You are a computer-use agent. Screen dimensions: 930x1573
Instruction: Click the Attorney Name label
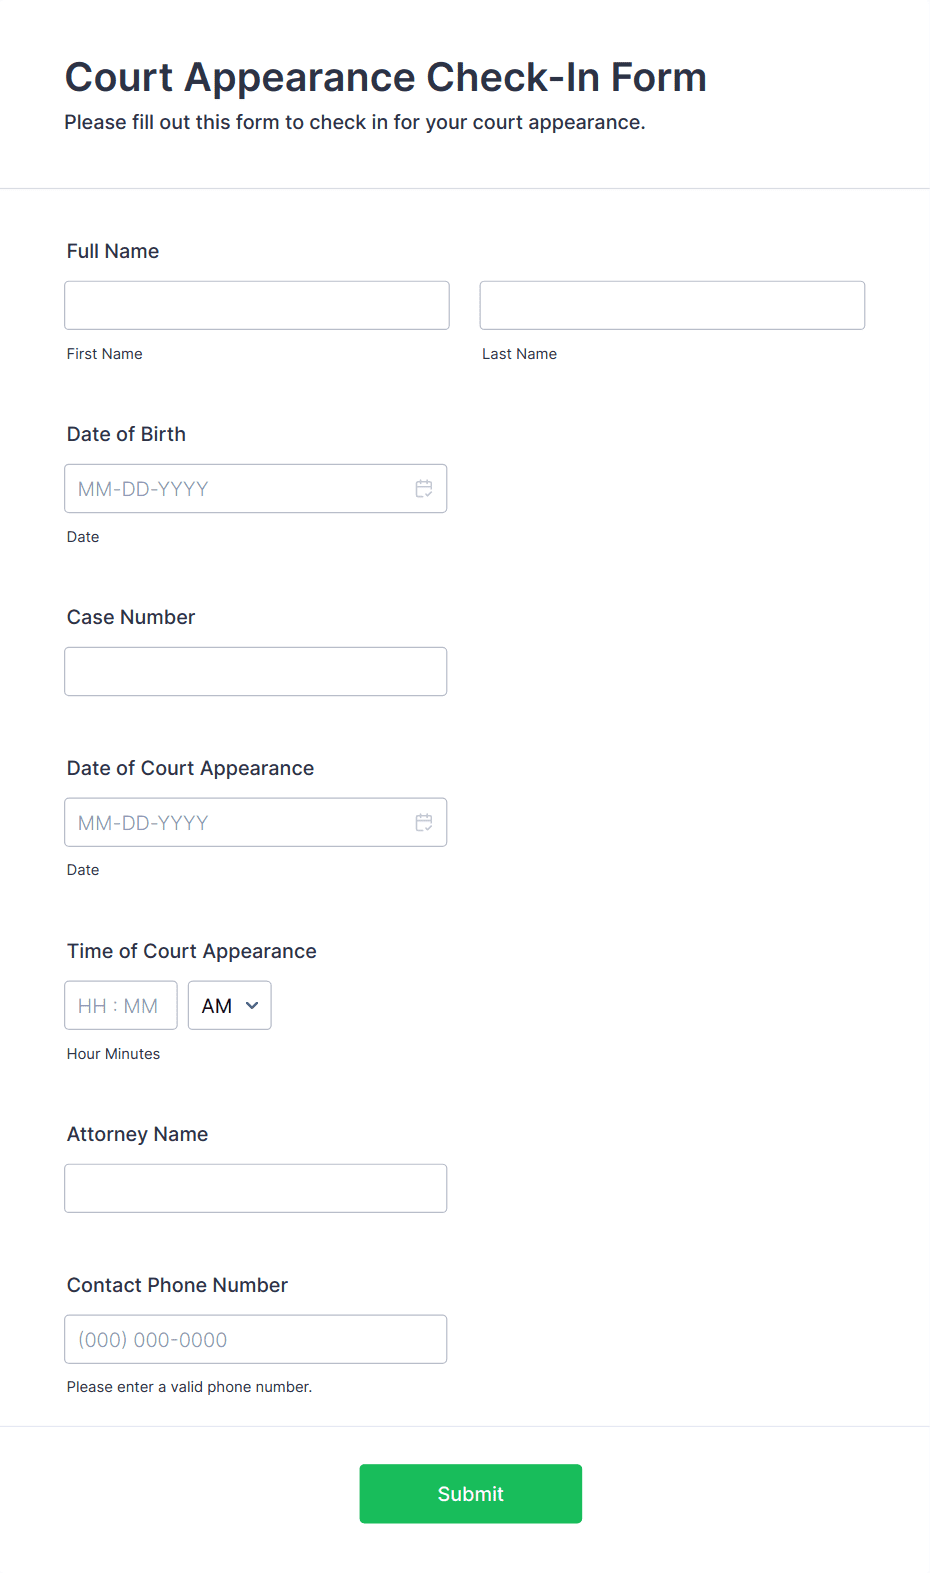coord(138,1134)
